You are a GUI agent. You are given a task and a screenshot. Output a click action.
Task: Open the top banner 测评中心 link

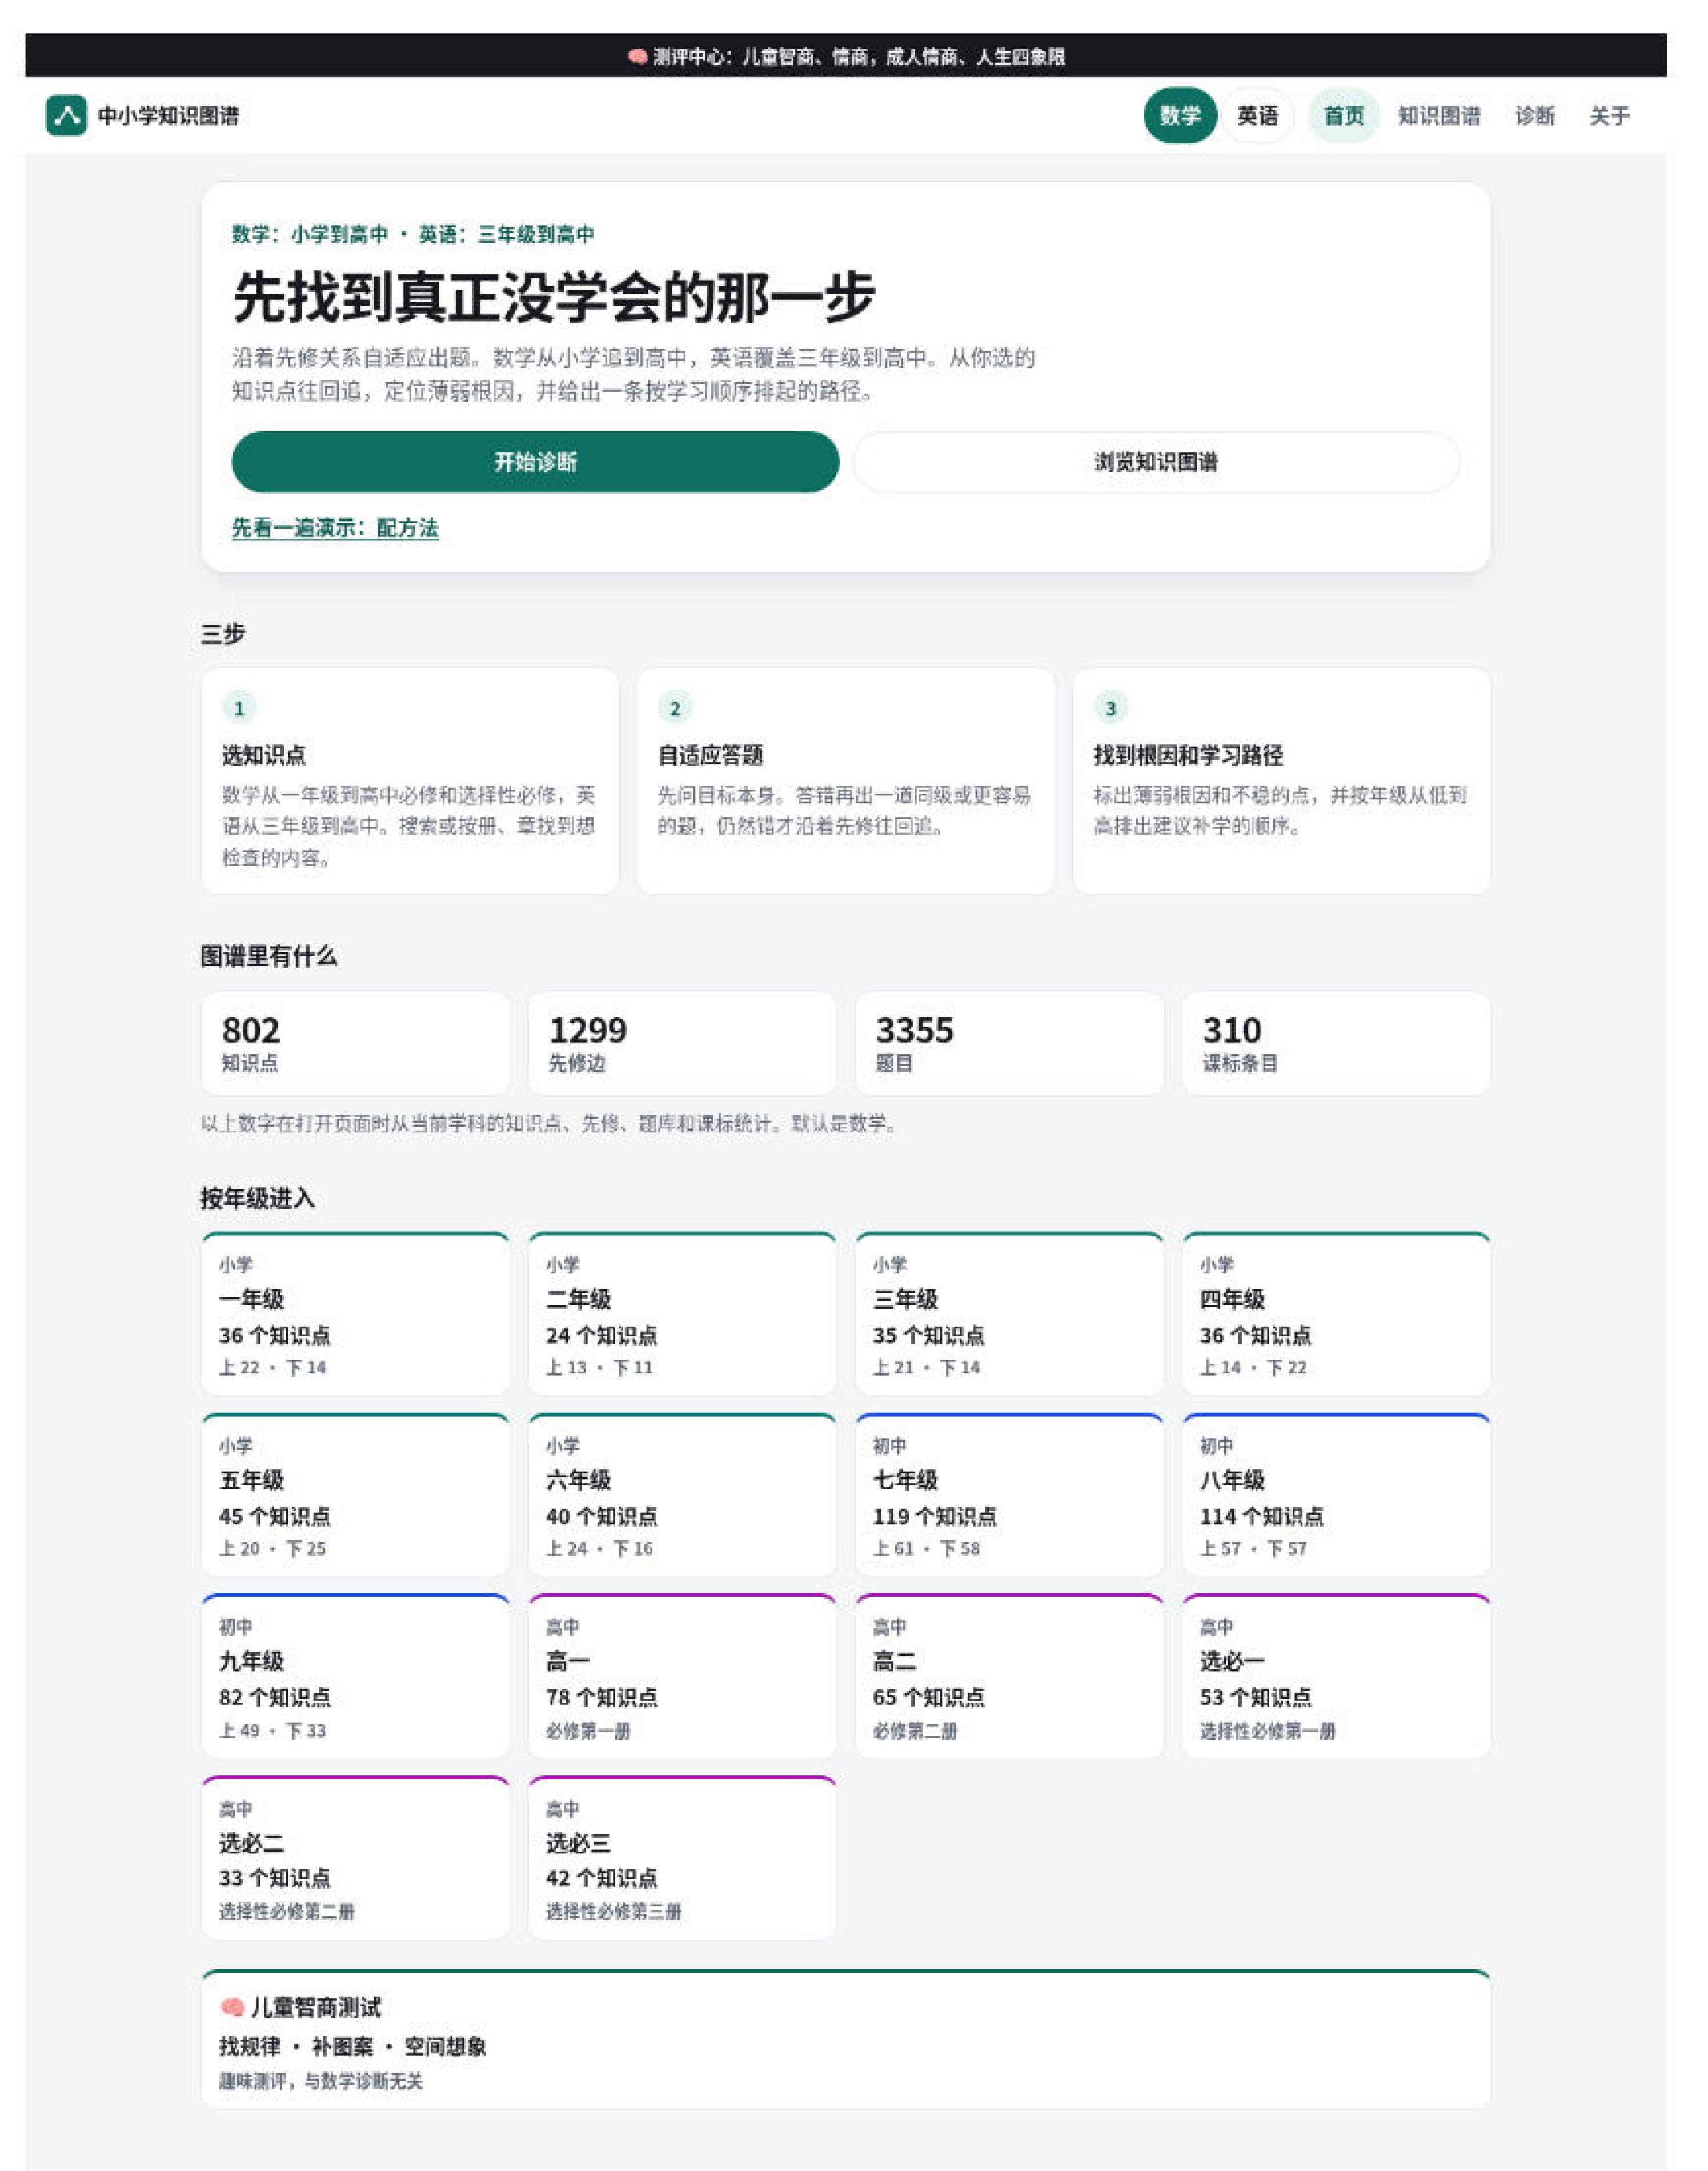click(846, 56)
